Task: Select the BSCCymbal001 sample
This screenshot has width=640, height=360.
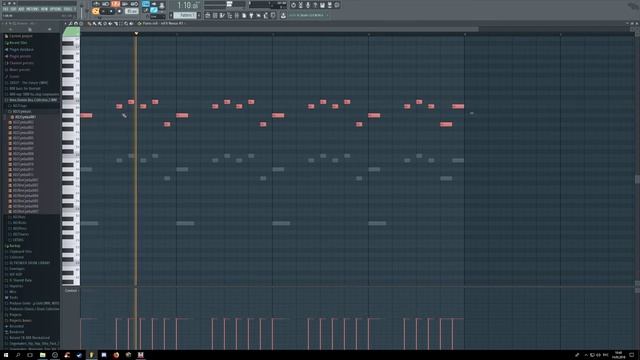Action: [24, 117]
